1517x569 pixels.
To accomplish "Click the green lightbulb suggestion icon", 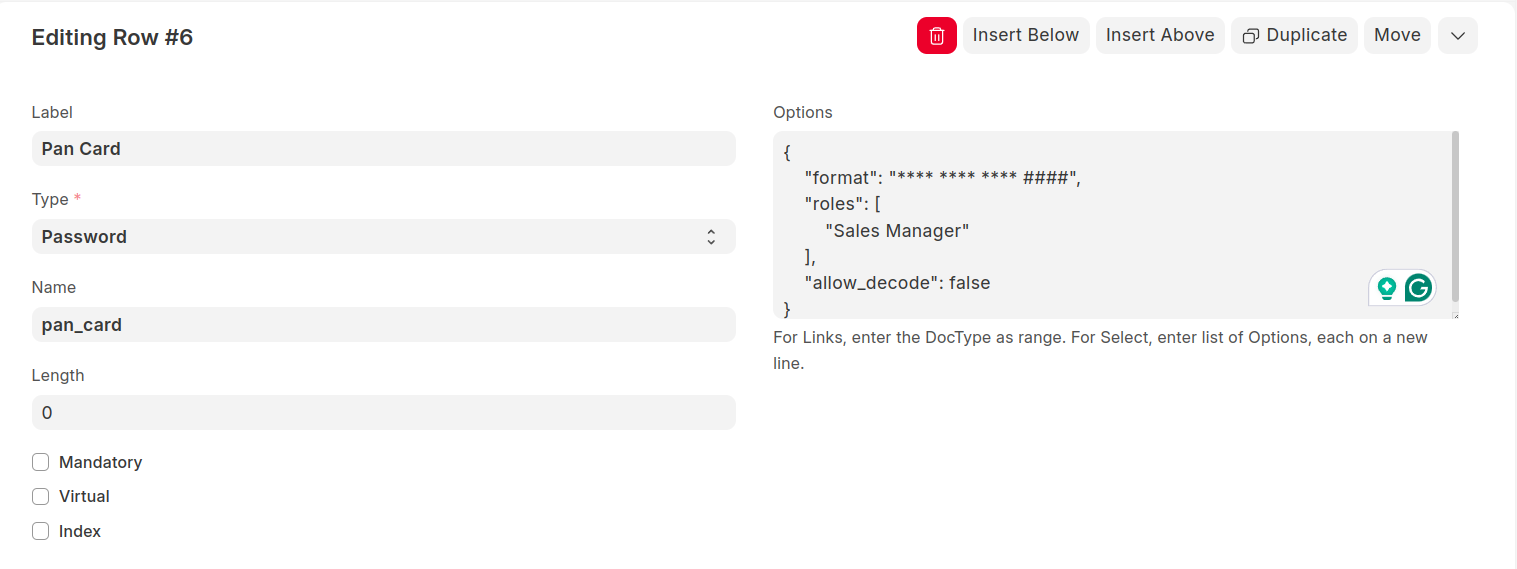I will click(1386, 288).
